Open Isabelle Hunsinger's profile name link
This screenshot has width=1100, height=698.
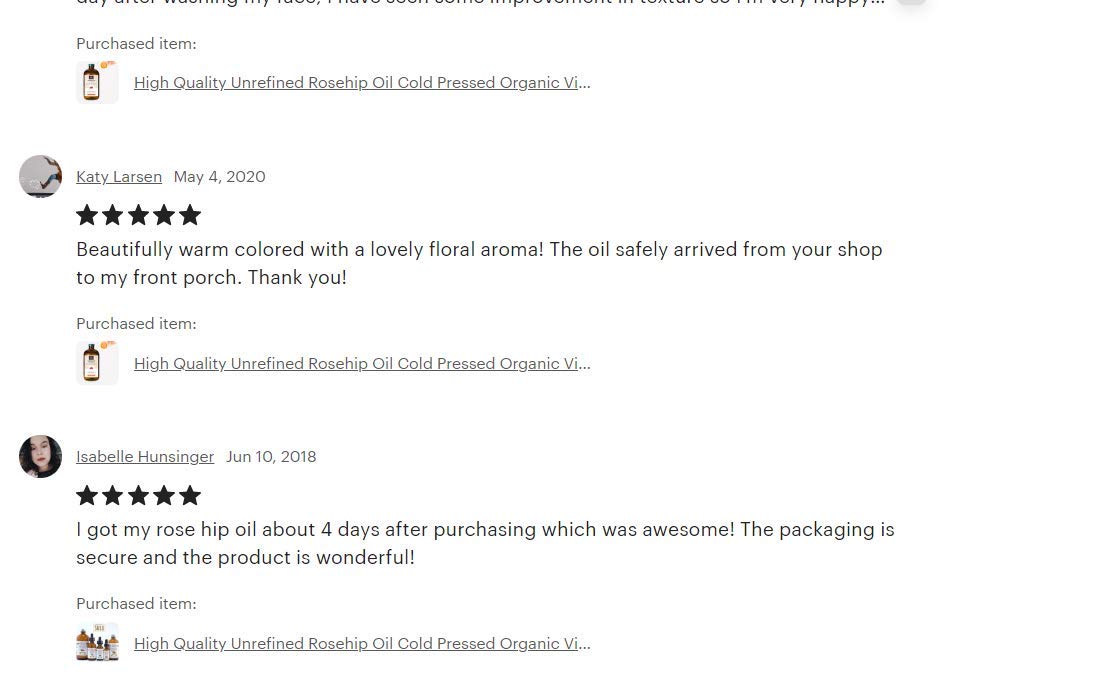coord(145,457)
